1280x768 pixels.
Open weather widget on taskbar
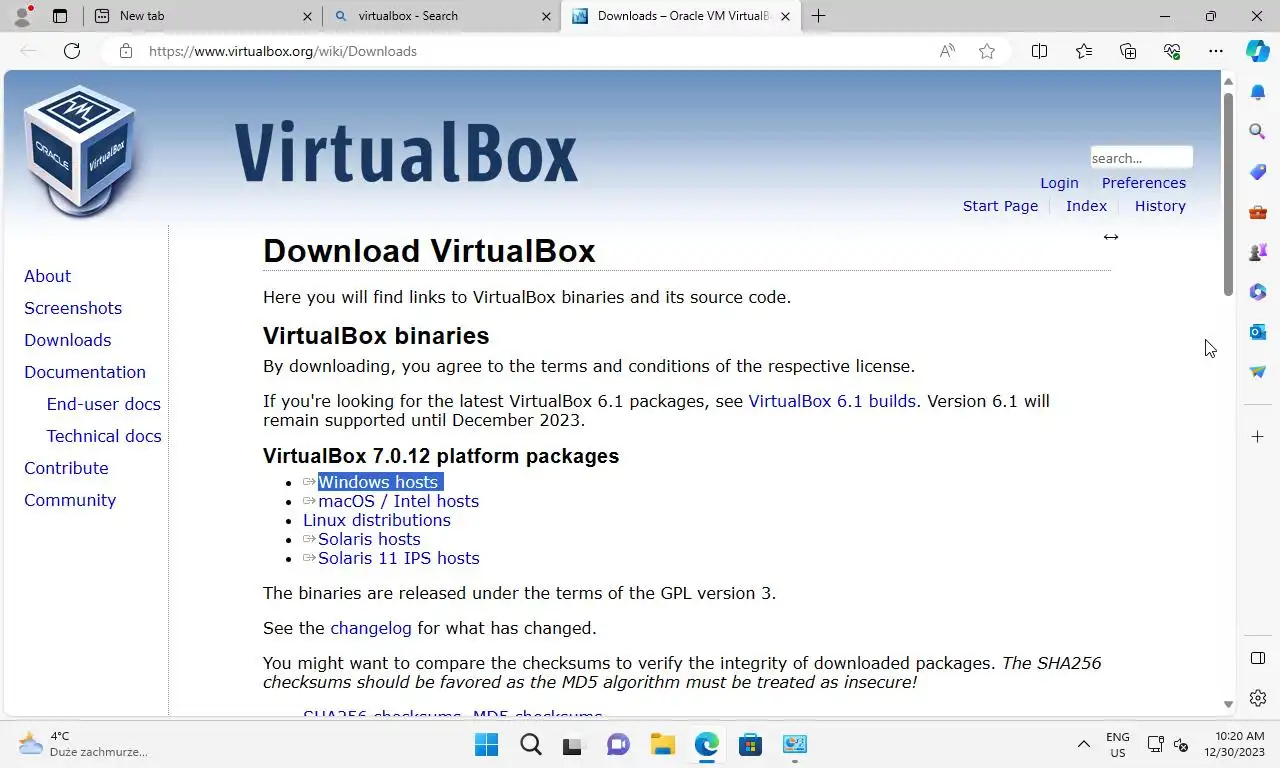click(x=84, y=744)
